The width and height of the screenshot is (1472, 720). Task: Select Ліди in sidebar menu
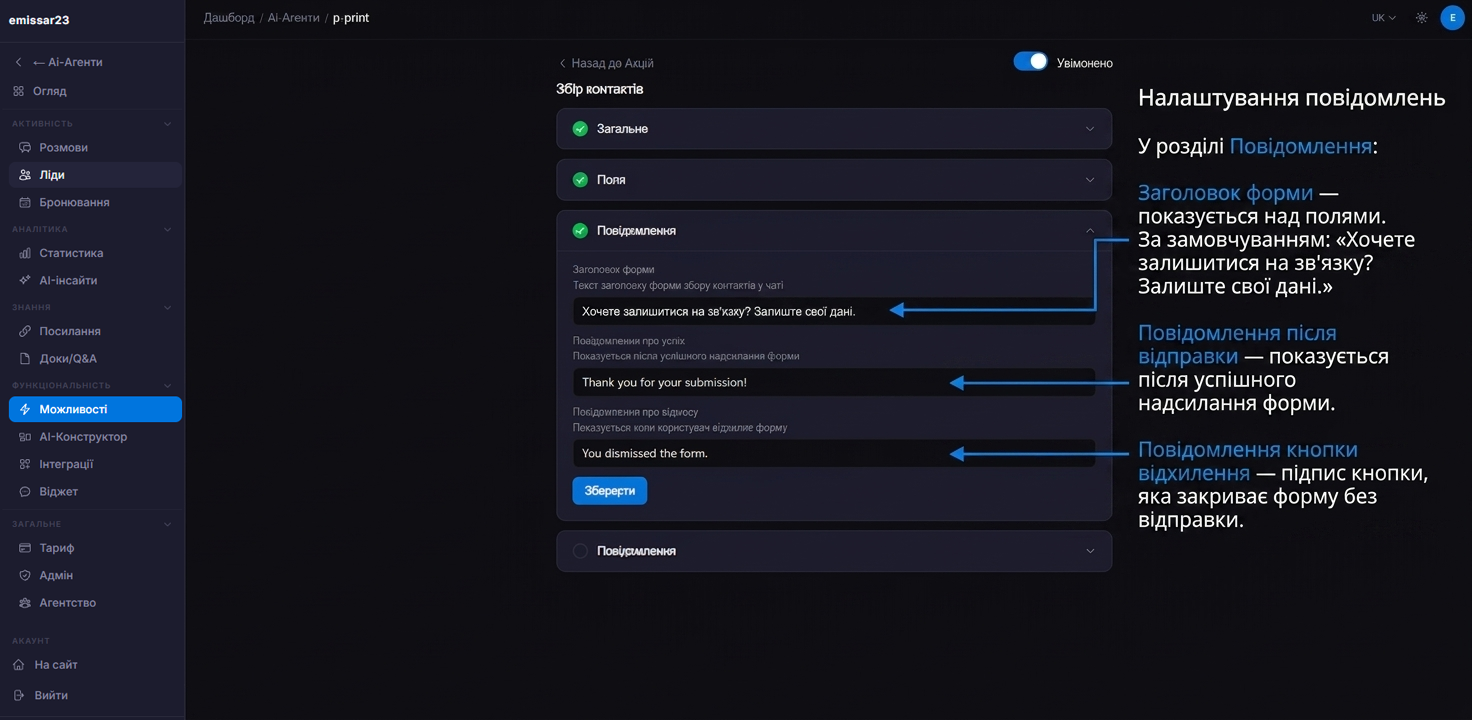tap(95, 175)
